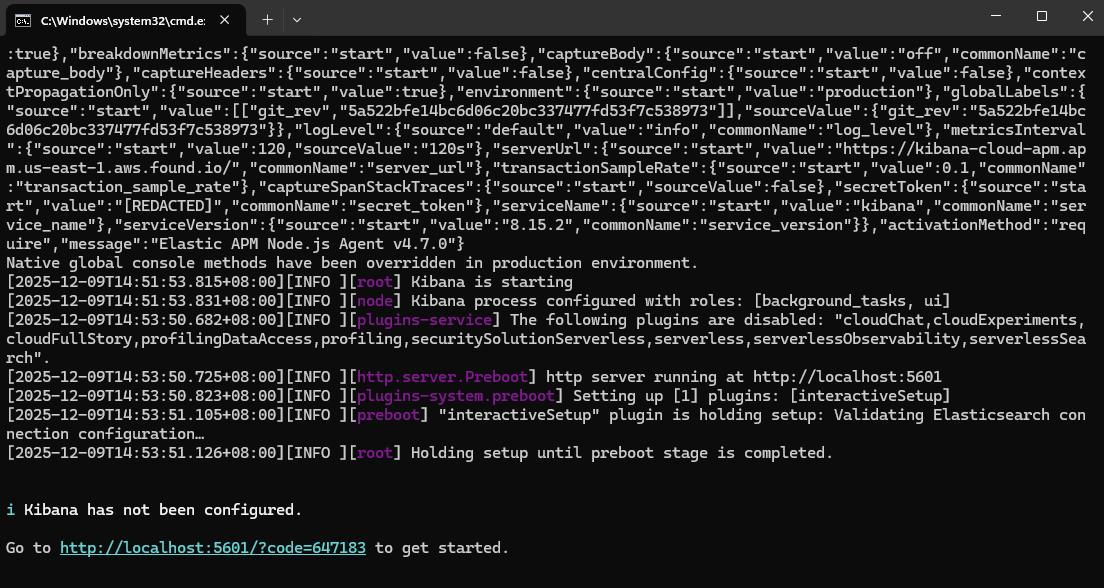Close the cmd.exe tab

tap(225, 20)
